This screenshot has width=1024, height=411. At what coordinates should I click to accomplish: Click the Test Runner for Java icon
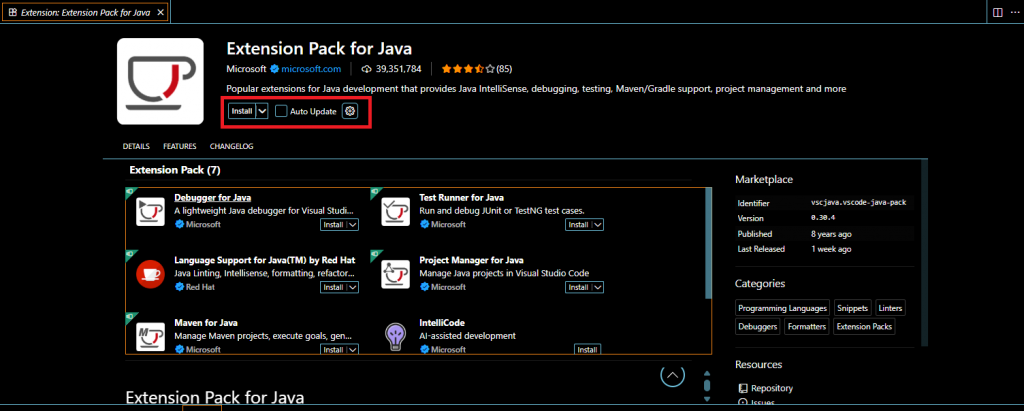point(395,212)
